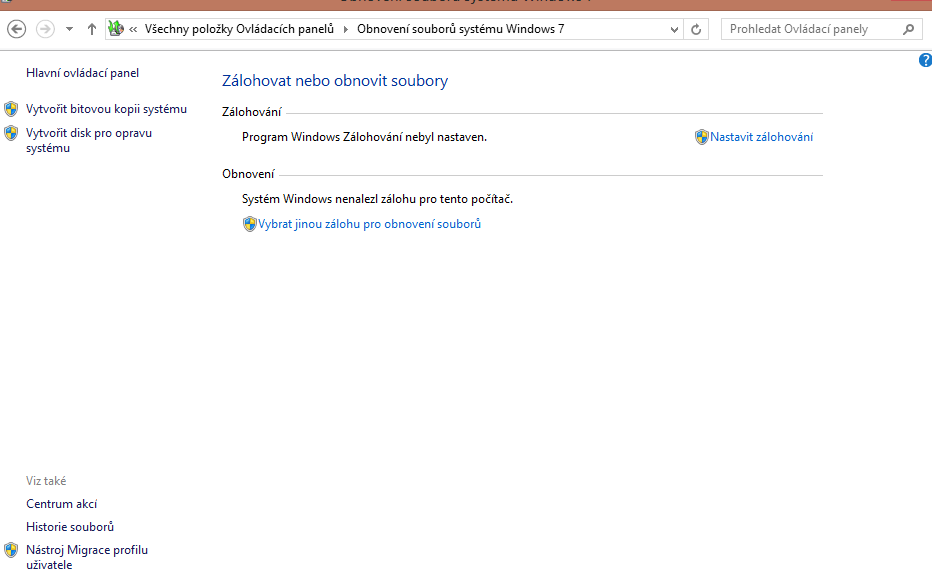This screenshot has height=581, width=932.
Task: Open 'Centrum akcí' link
Action: coord(62,504)
